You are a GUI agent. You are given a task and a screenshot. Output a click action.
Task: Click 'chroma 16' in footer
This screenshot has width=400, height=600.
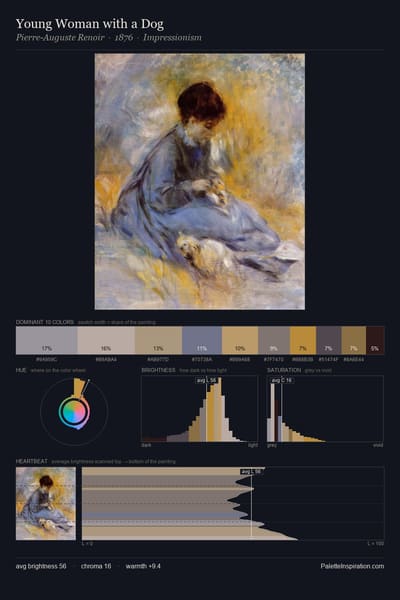(x=96, y=566)
